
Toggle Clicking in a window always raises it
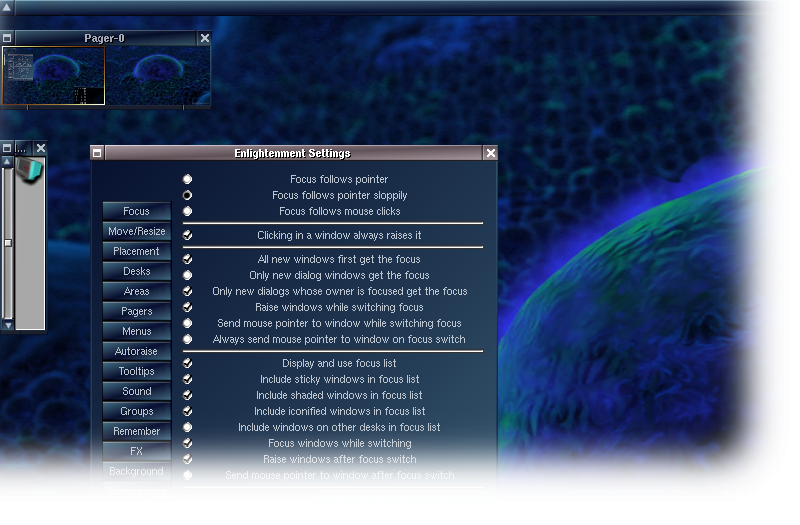coord(188,235)
